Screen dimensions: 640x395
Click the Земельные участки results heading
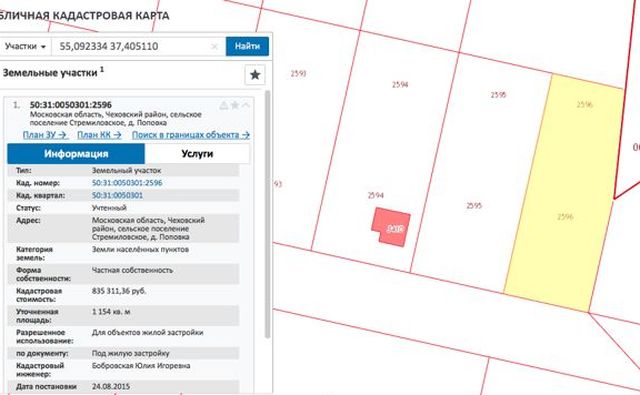coord(50,73)
